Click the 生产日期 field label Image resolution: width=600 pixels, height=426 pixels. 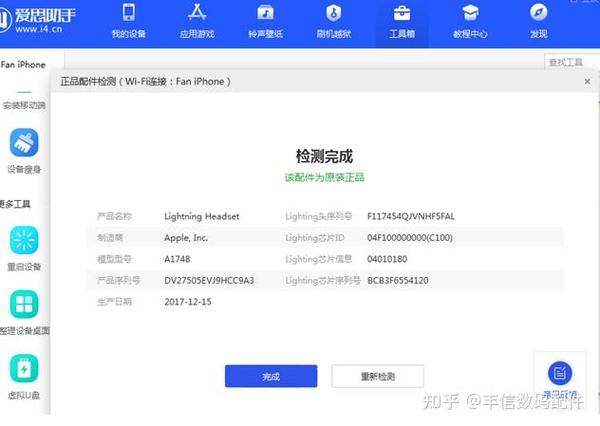pos(114,302)
